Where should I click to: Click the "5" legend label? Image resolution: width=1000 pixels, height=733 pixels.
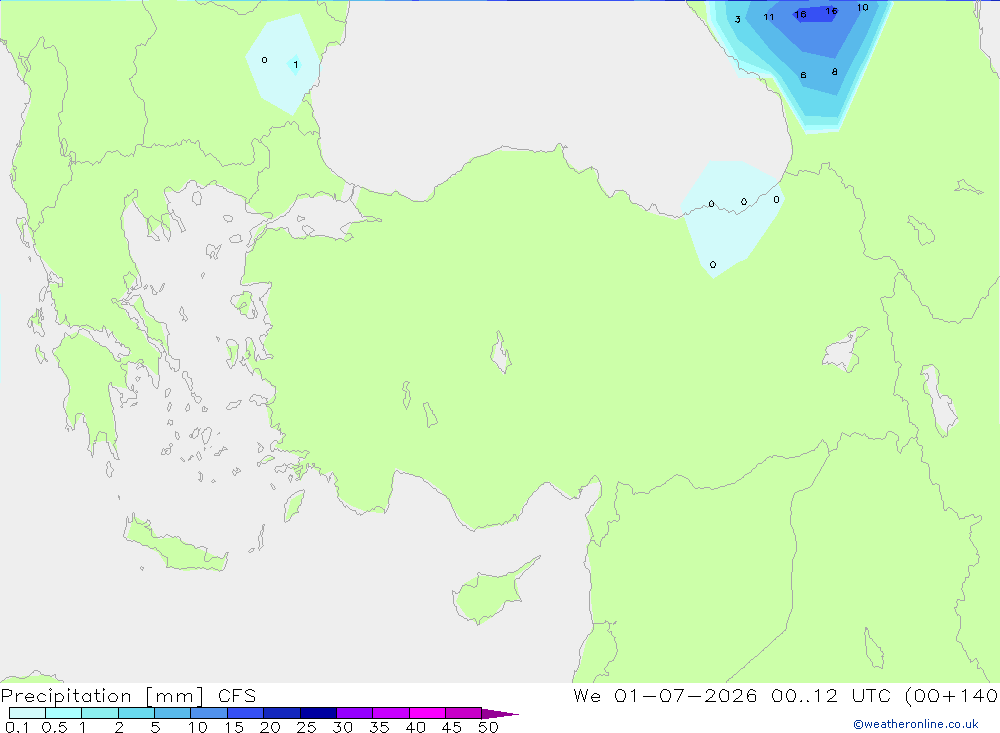click(x=155, y=727)
